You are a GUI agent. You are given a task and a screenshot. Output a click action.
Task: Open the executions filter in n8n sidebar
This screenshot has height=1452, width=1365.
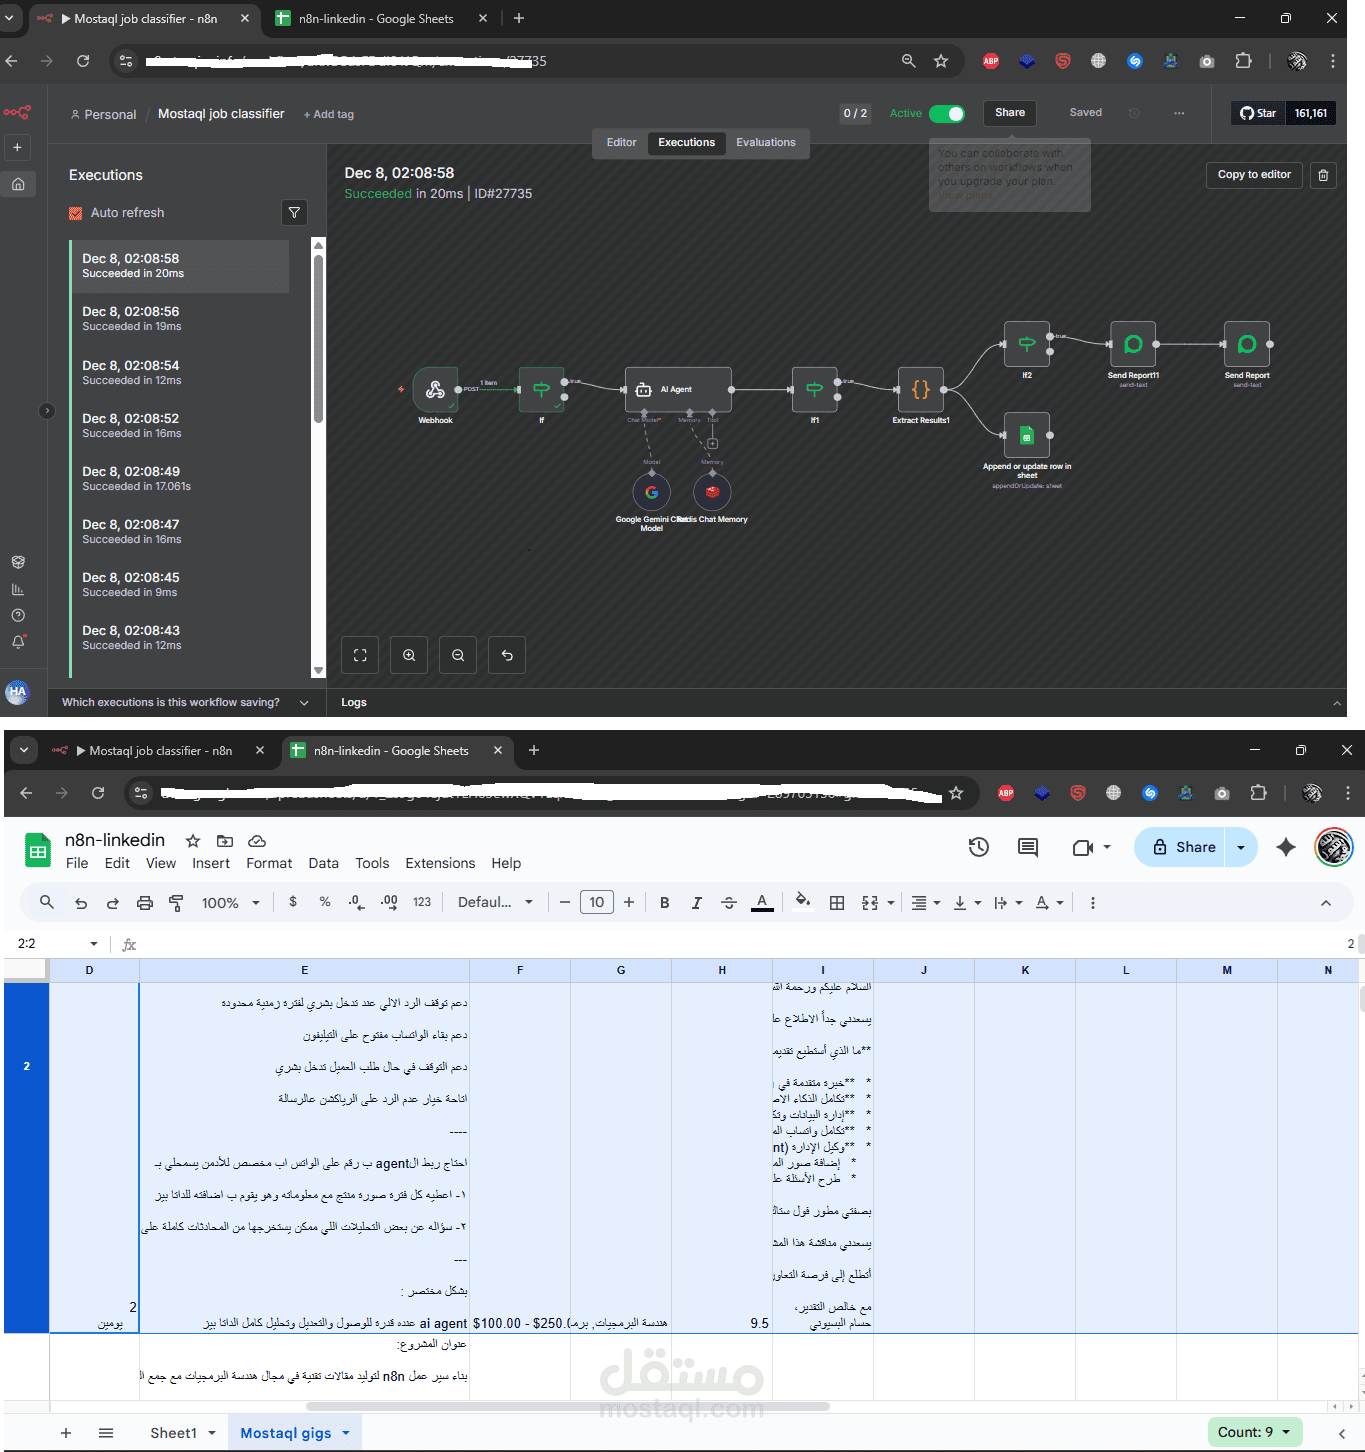(294, 212)
